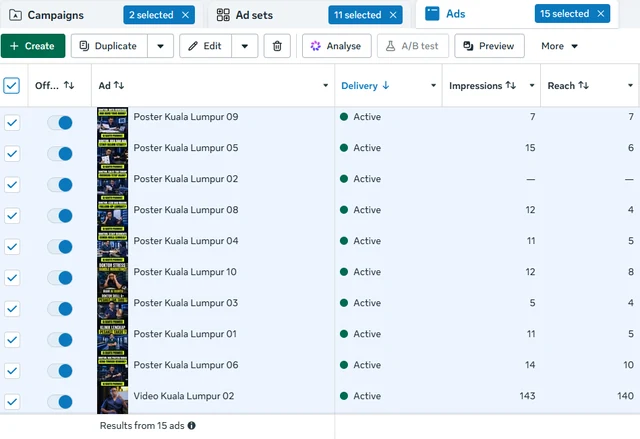Viewport: 640px width, 439px height.
Task: Click ad name Poster Kuala Lumpur 01
Action: 185,334
